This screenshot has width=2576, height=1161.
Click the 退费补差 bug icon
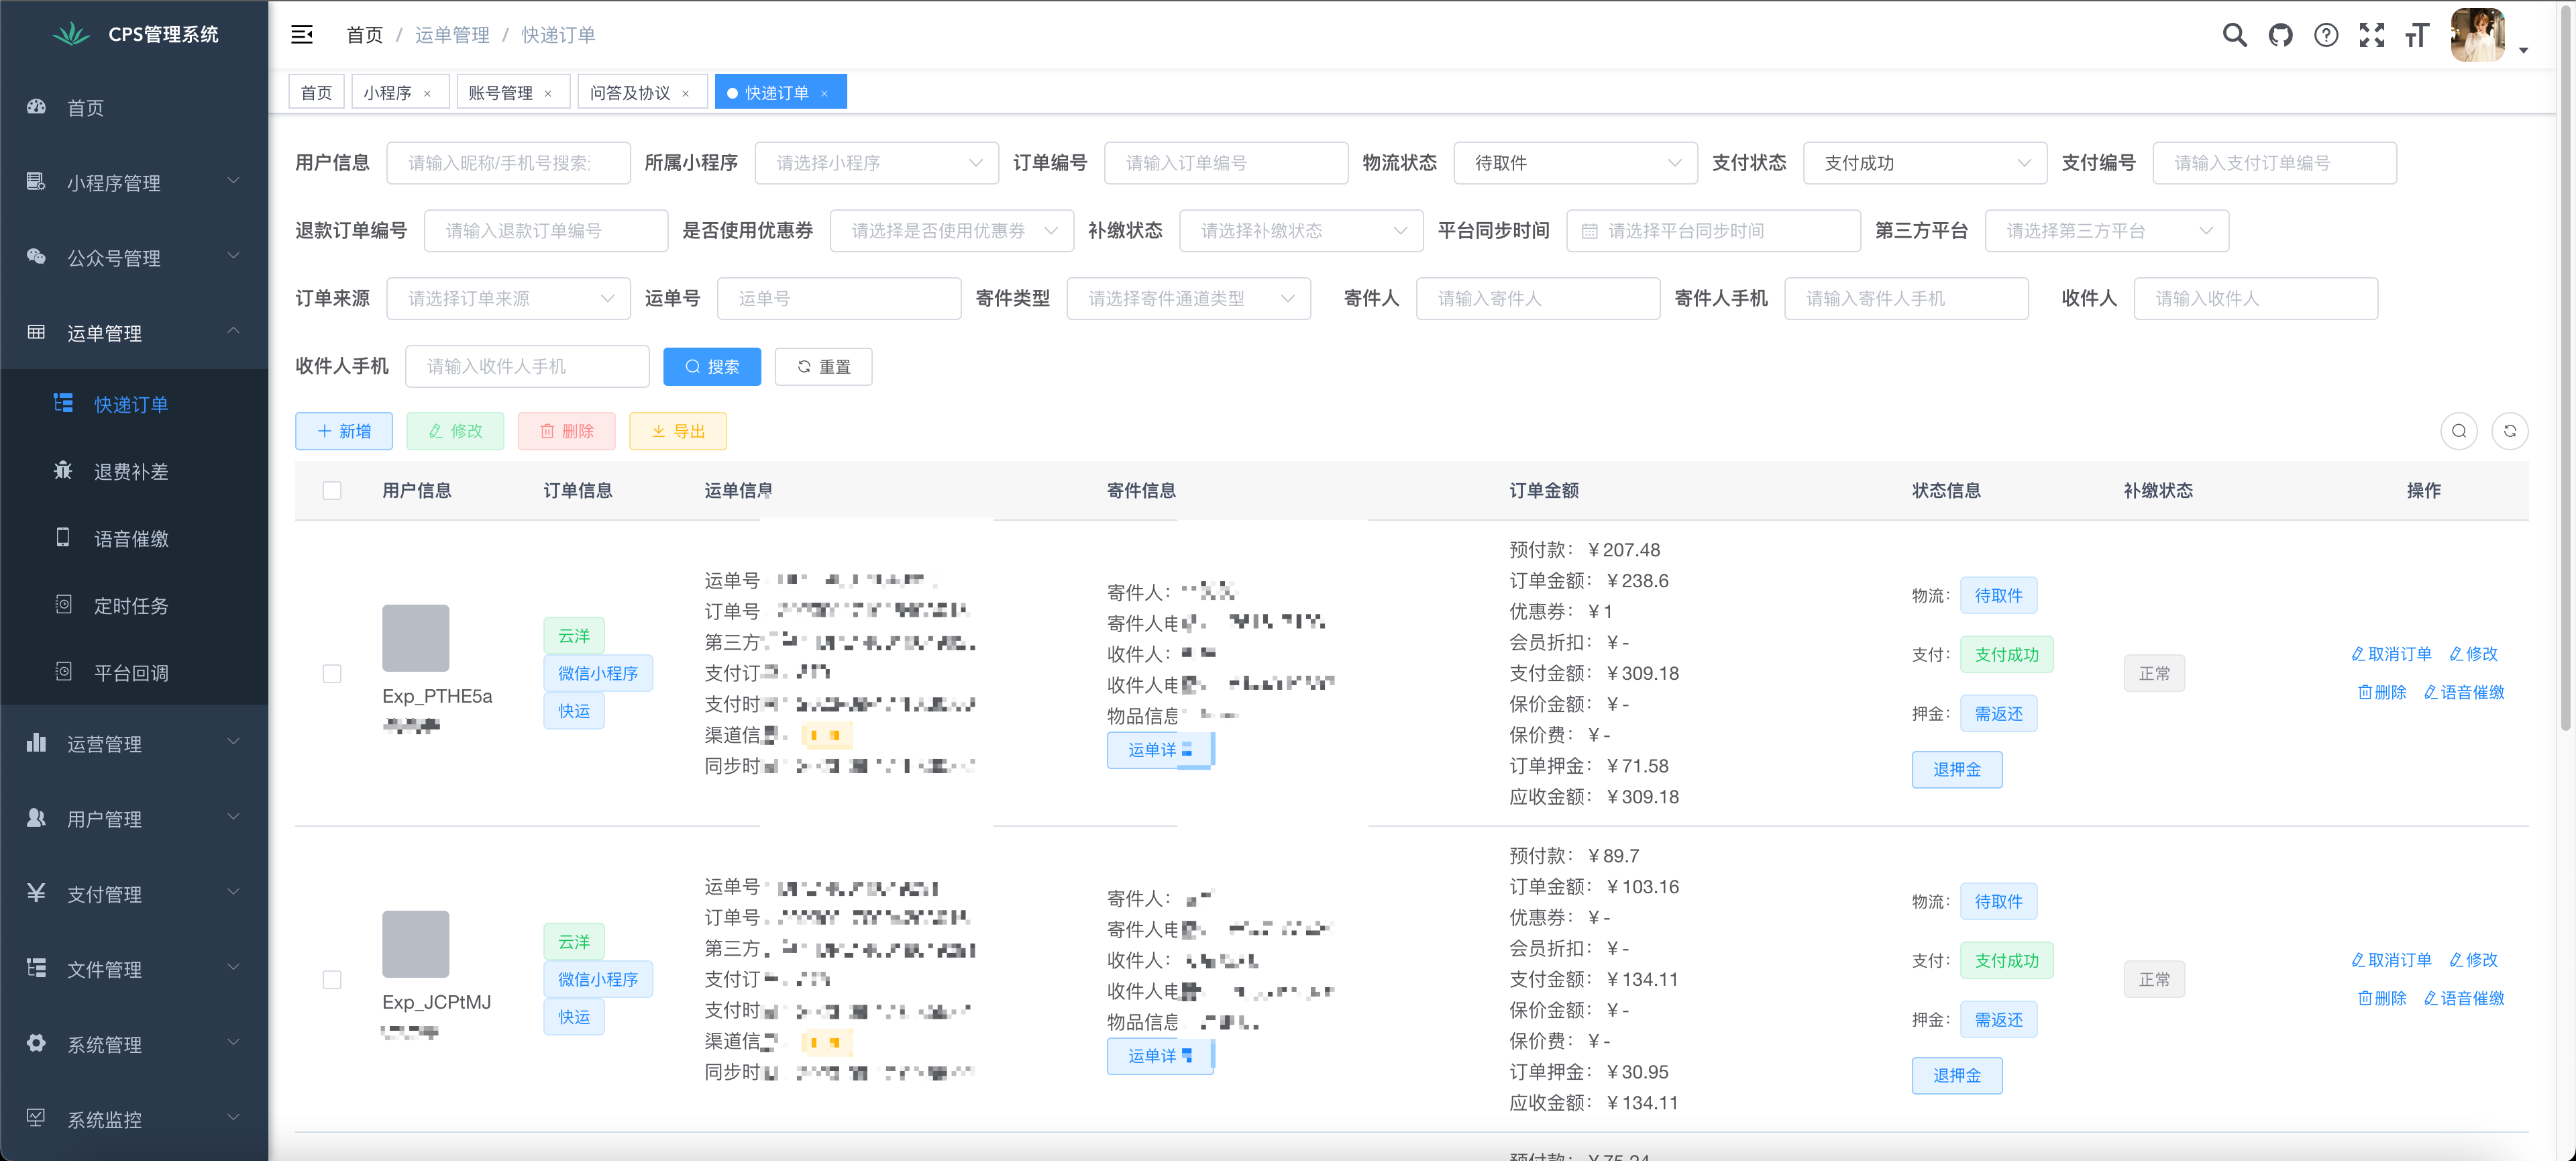(x=63, y=470)
